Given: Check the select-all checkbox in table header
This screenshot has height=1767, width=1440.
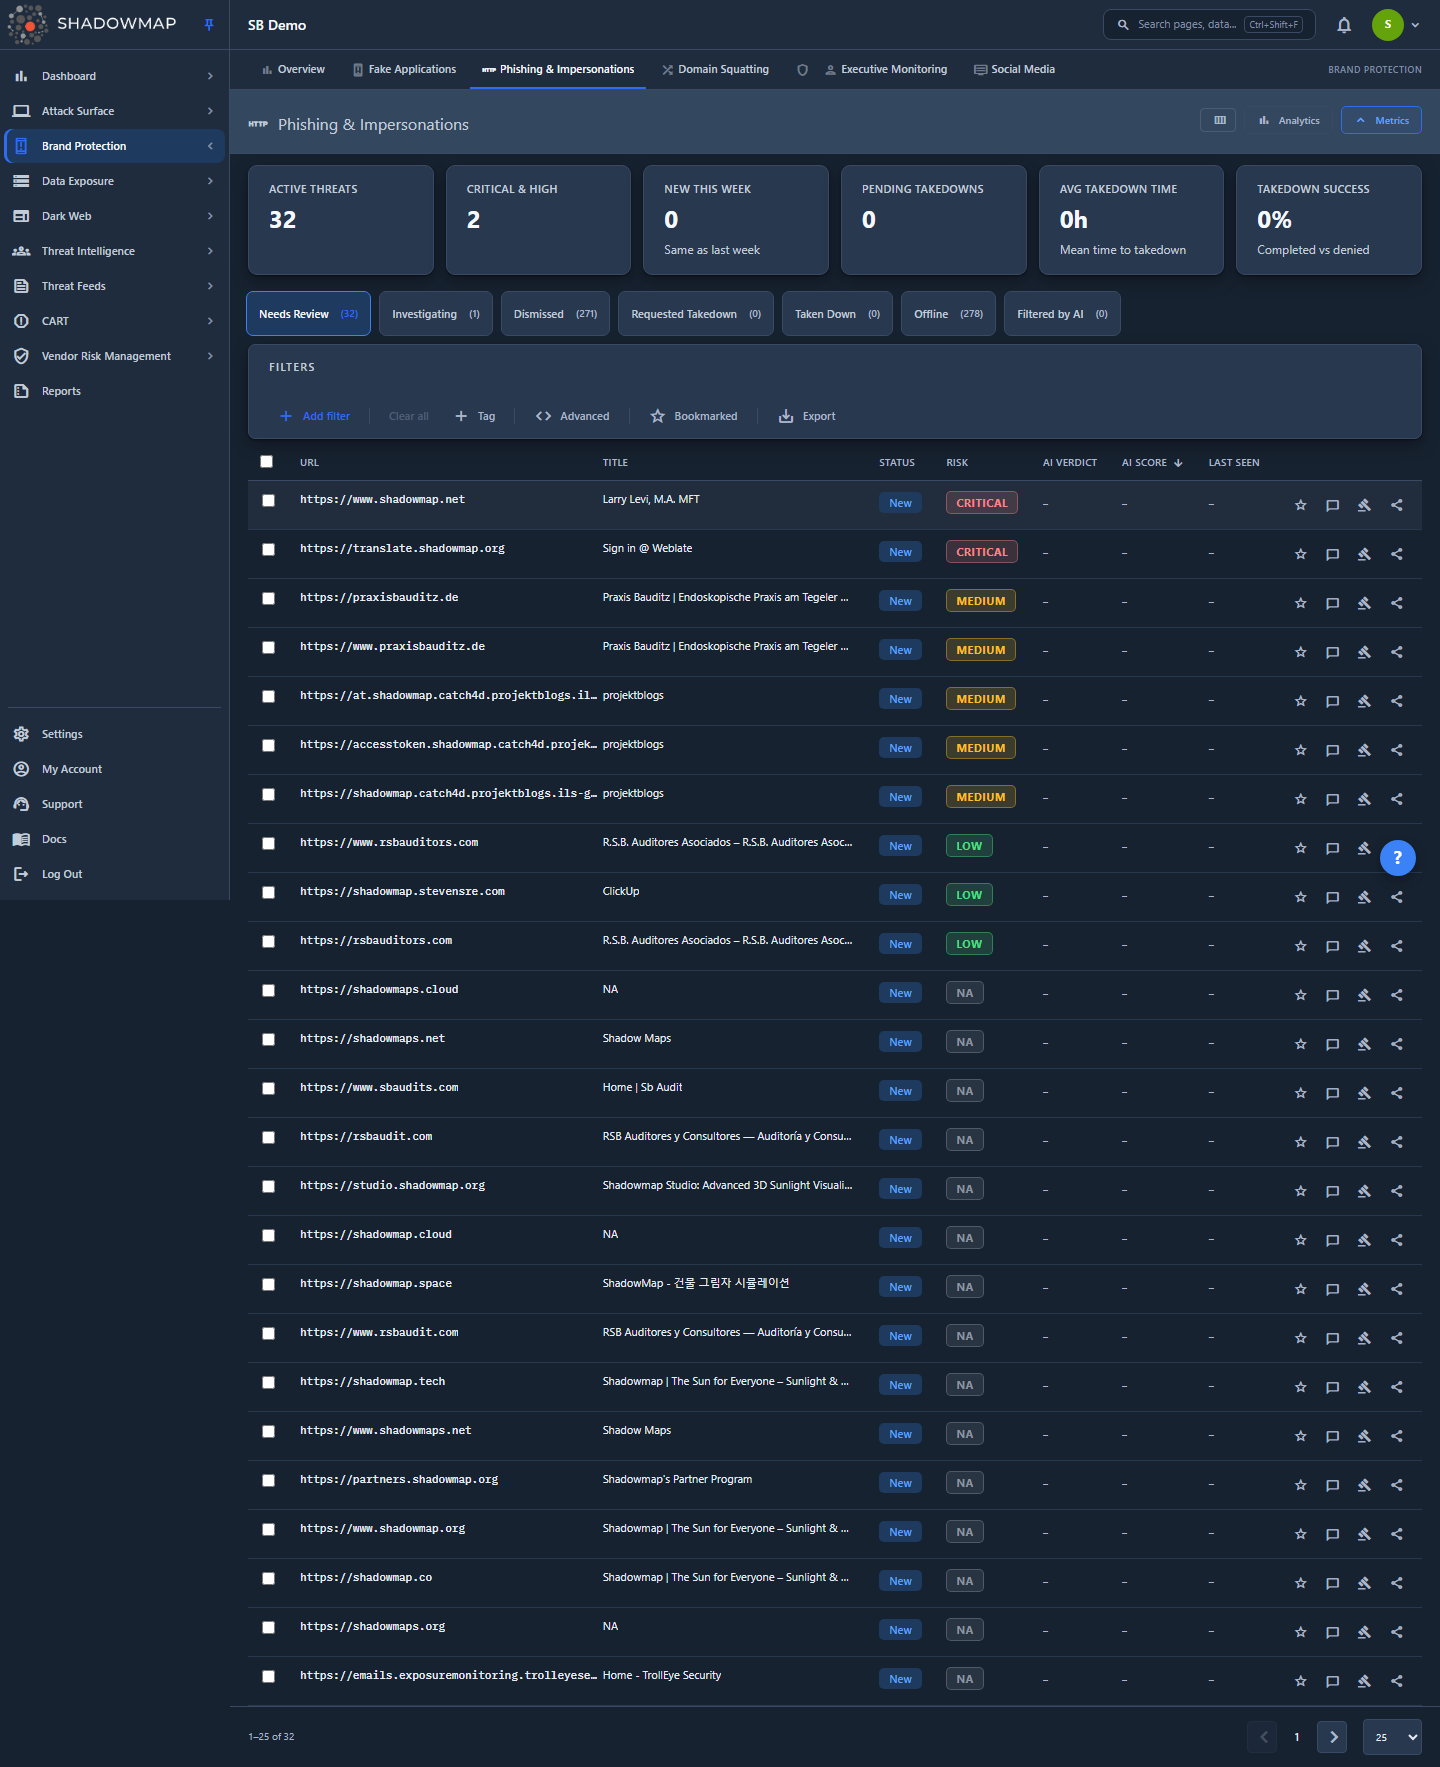Looking at the screenshot, I should coord(266,462).
